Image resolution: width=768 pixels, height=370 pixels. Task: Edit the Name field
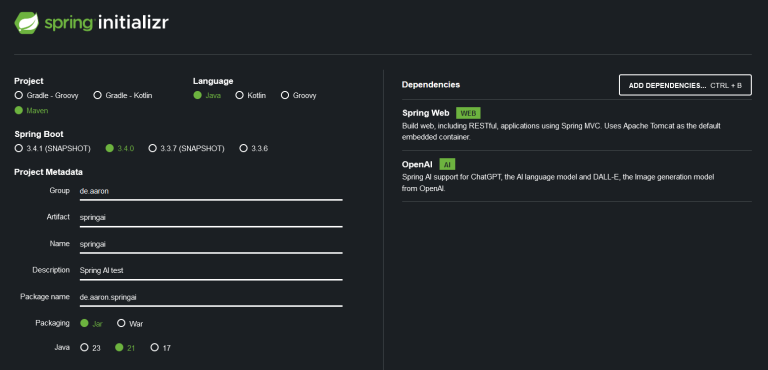point(211,244)
